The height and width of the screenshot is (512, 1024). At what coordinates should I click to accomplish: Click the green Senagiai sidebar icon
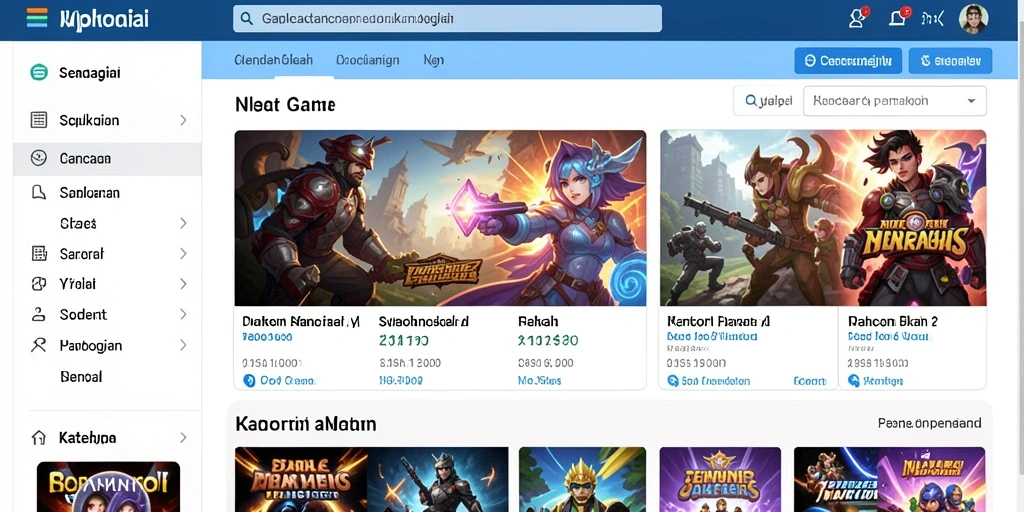39,72
